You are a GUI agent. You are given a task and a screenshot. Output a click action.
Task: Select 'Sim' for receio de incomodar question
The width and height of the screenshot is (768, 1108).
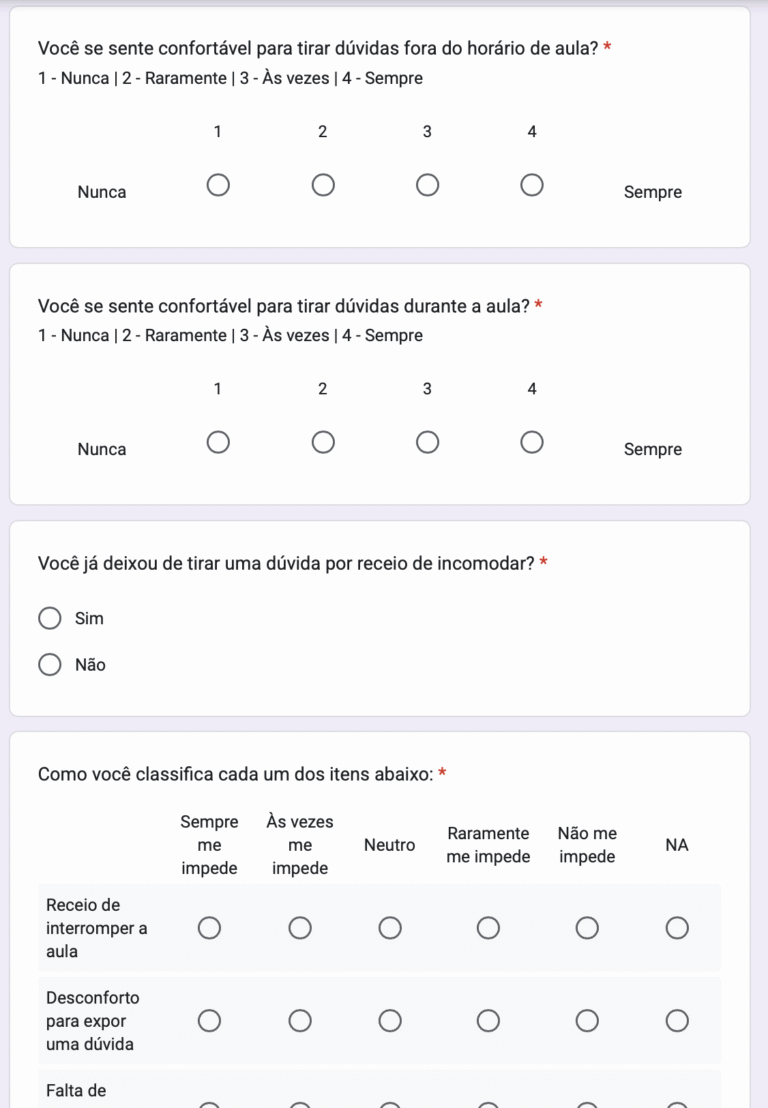click(50, 619)
